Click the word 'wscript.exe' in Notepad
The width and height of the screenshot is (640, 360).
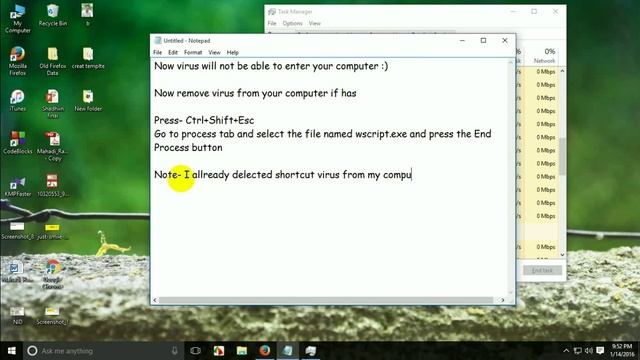pyautogui.click(x=381, y=134)
